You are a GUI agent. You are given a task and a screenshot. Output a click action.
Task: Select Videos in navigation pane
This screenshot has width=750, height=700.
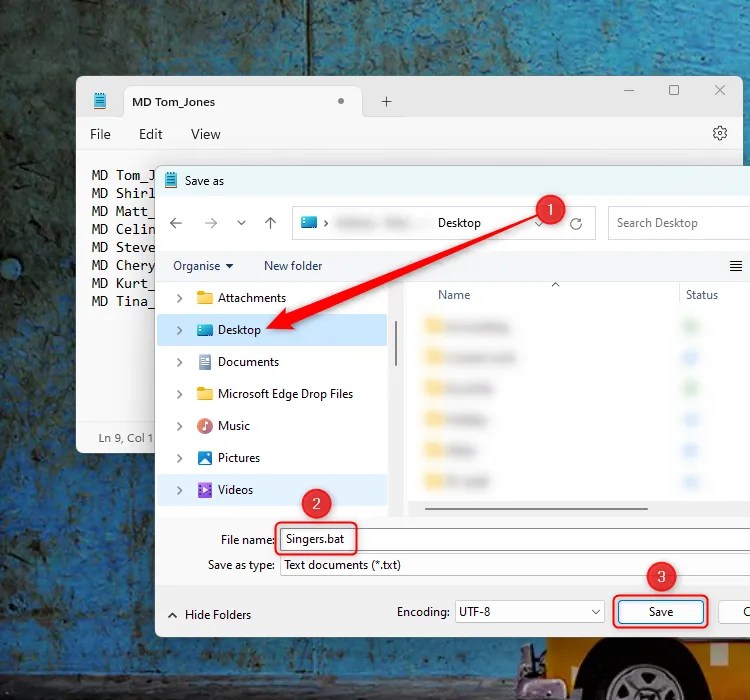(x=272, y=490)
